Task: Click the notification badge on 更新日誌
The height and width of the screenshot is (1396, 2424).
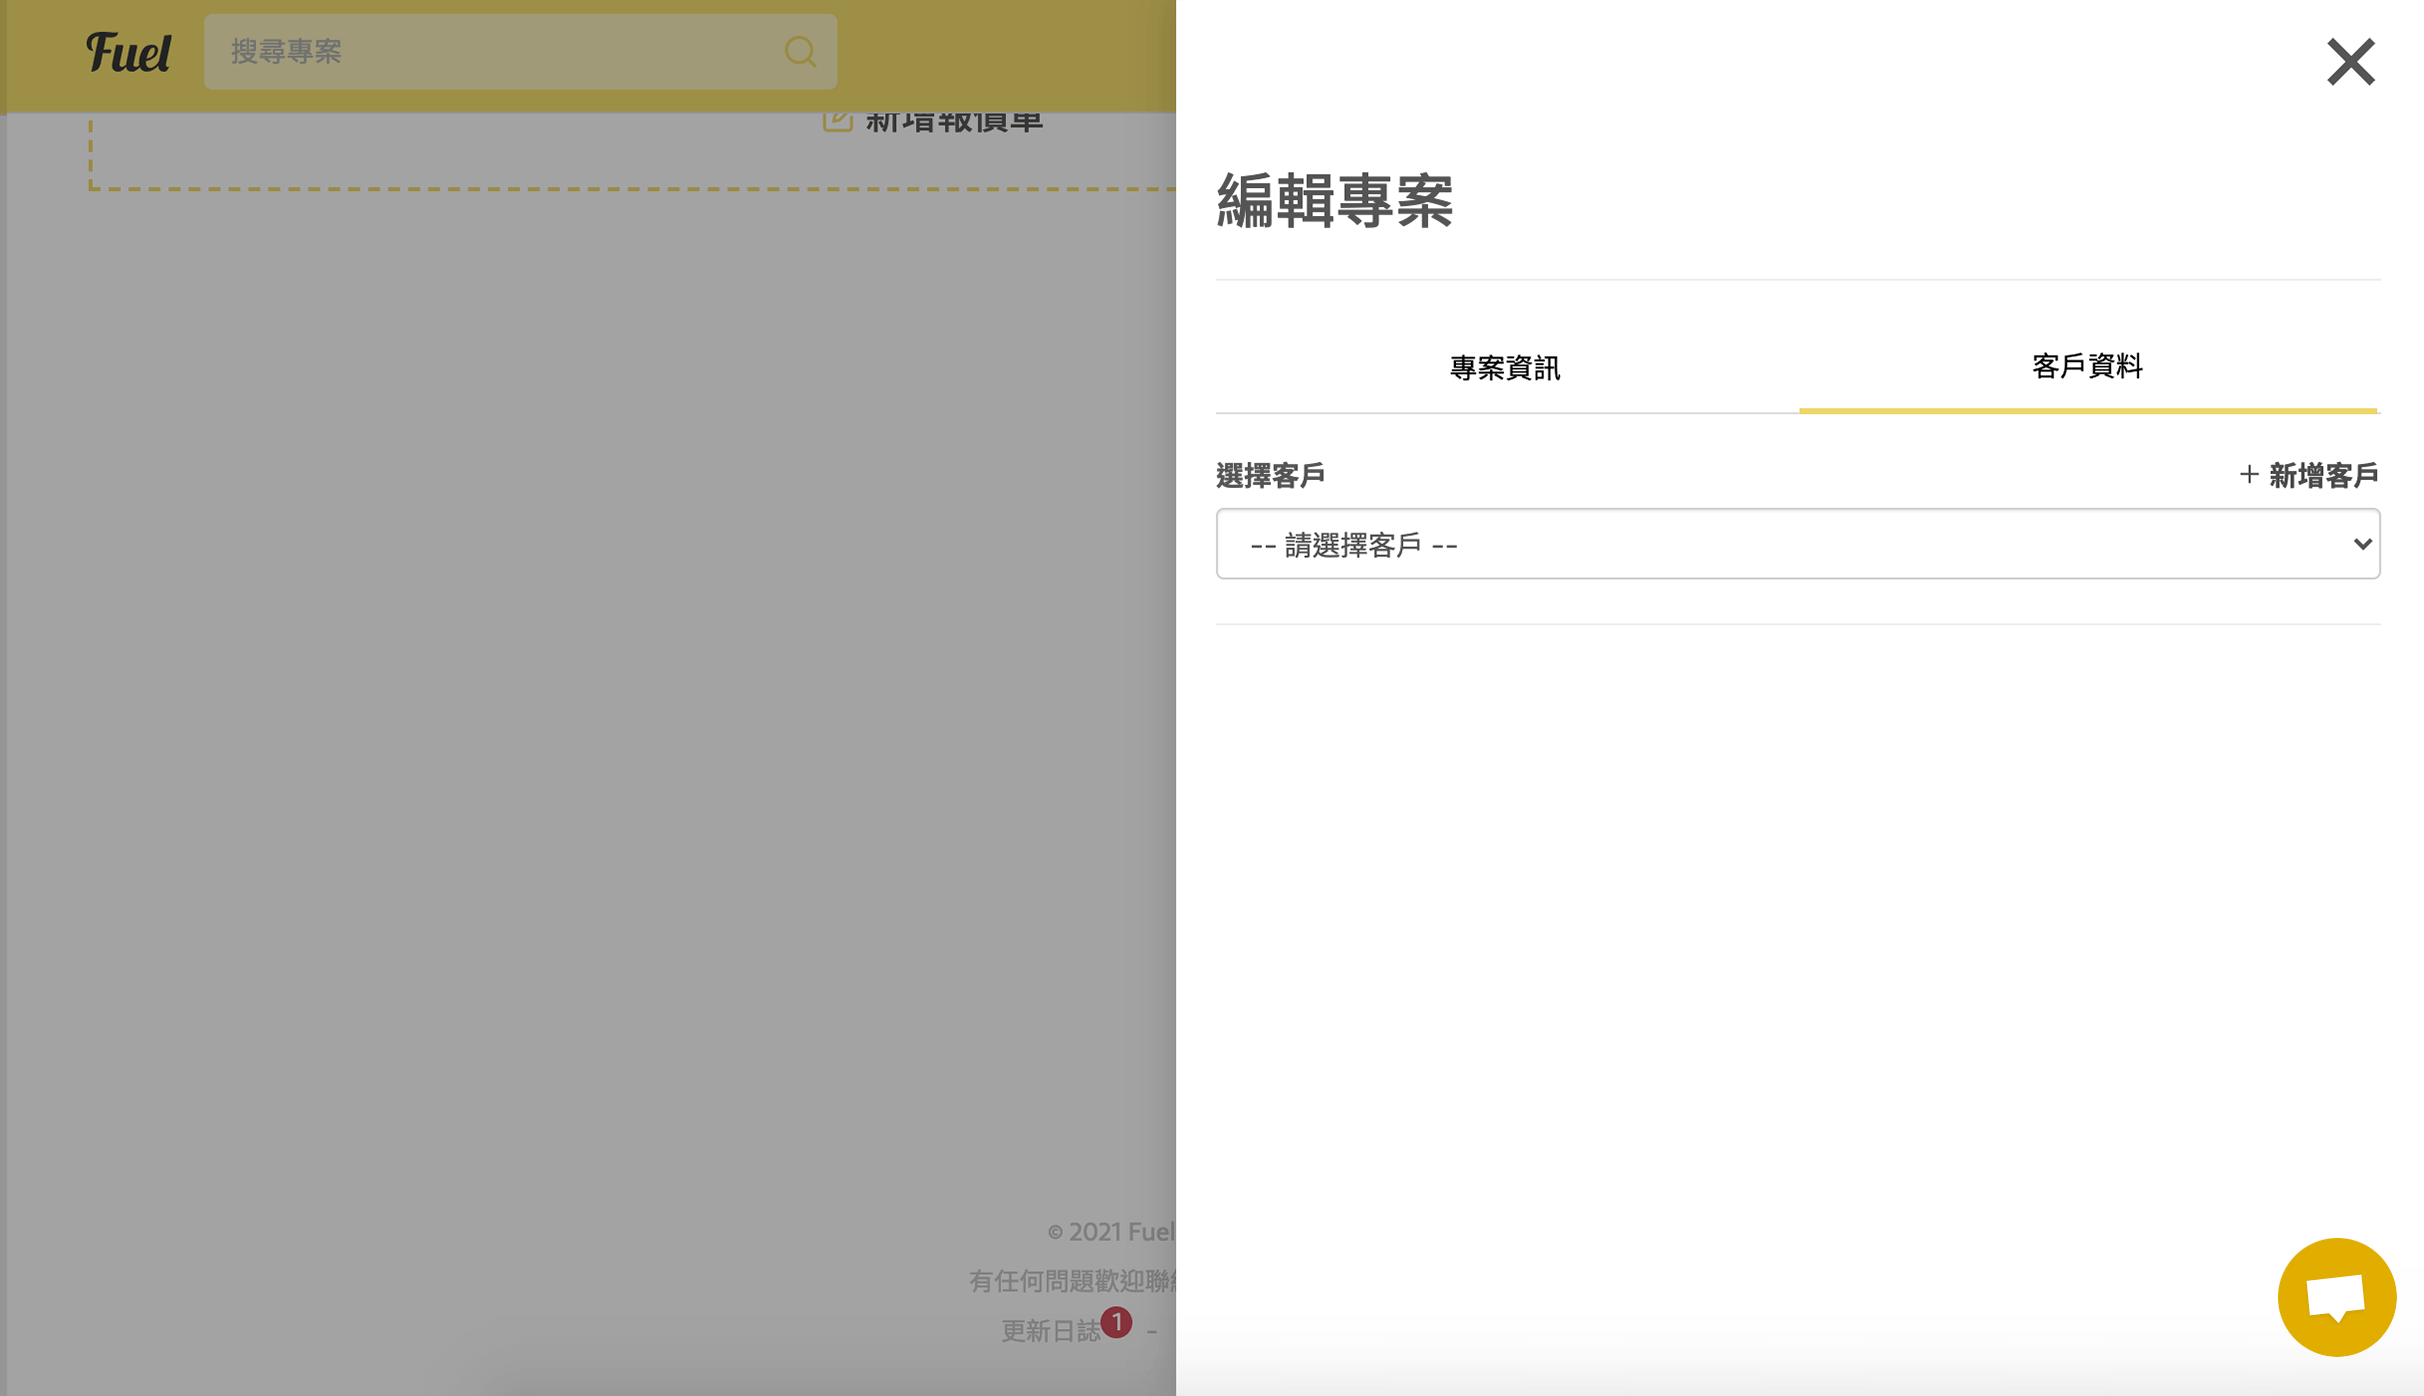Action: [x=1117, y=1321]
